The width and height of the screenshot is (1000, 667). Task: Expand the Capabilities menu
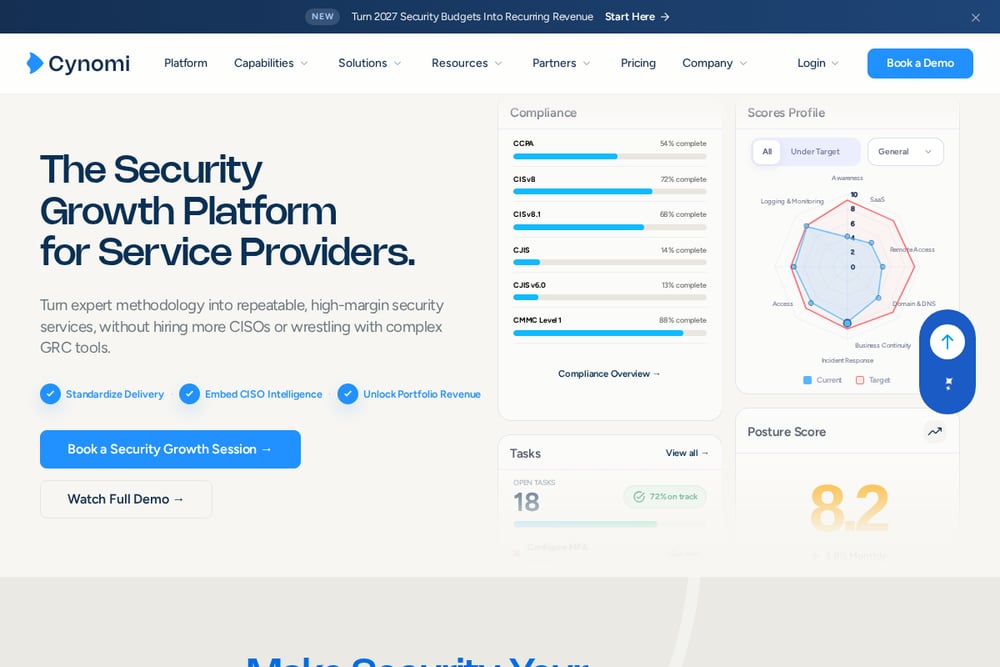click(271, 63)
